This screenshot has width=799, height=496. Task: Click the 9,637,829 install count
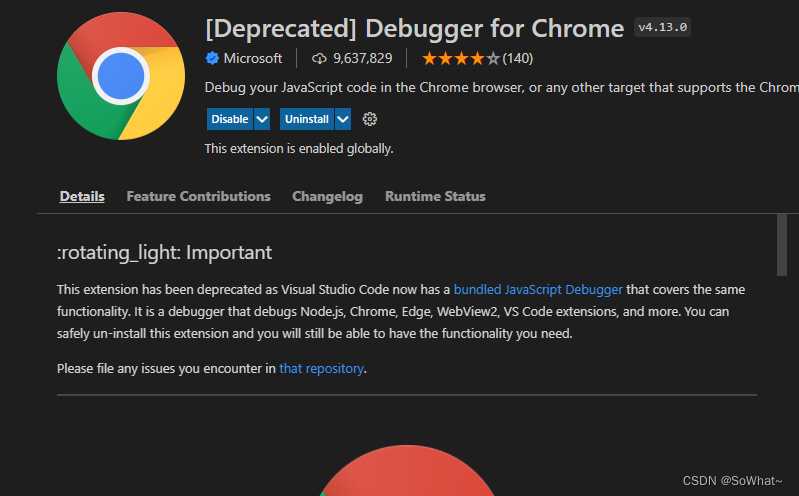coord(363,59)
